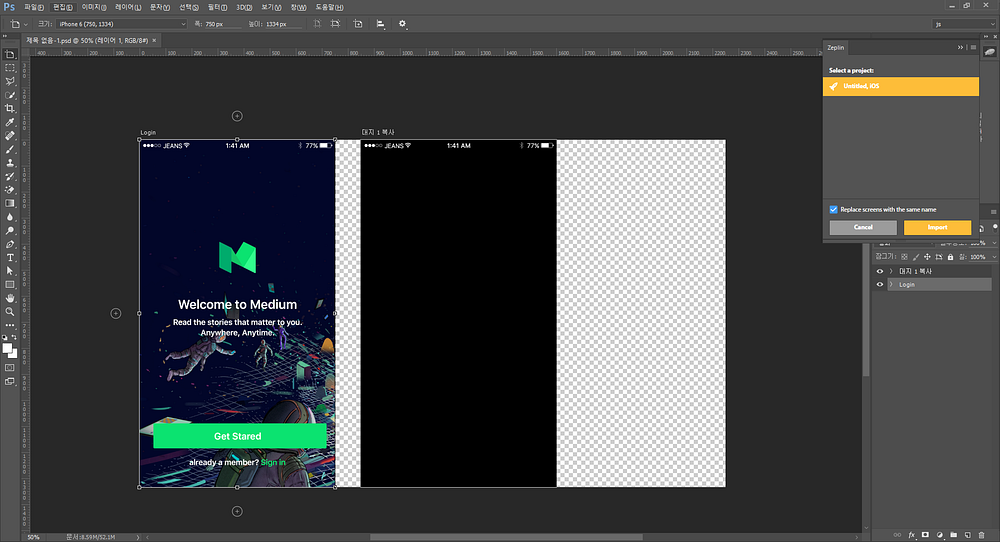Set the artboard to landscape orientation
1000x542 pixels.
coord(335,24)
